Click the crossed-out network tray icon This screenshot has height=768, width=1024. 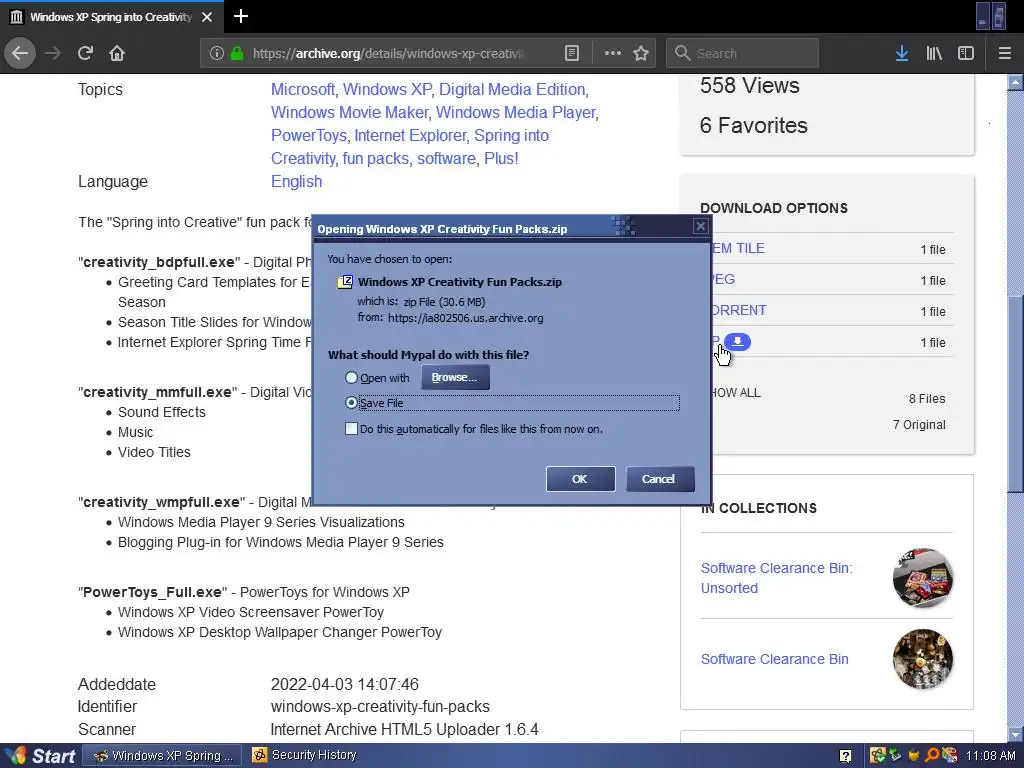[x=950, y=756]
